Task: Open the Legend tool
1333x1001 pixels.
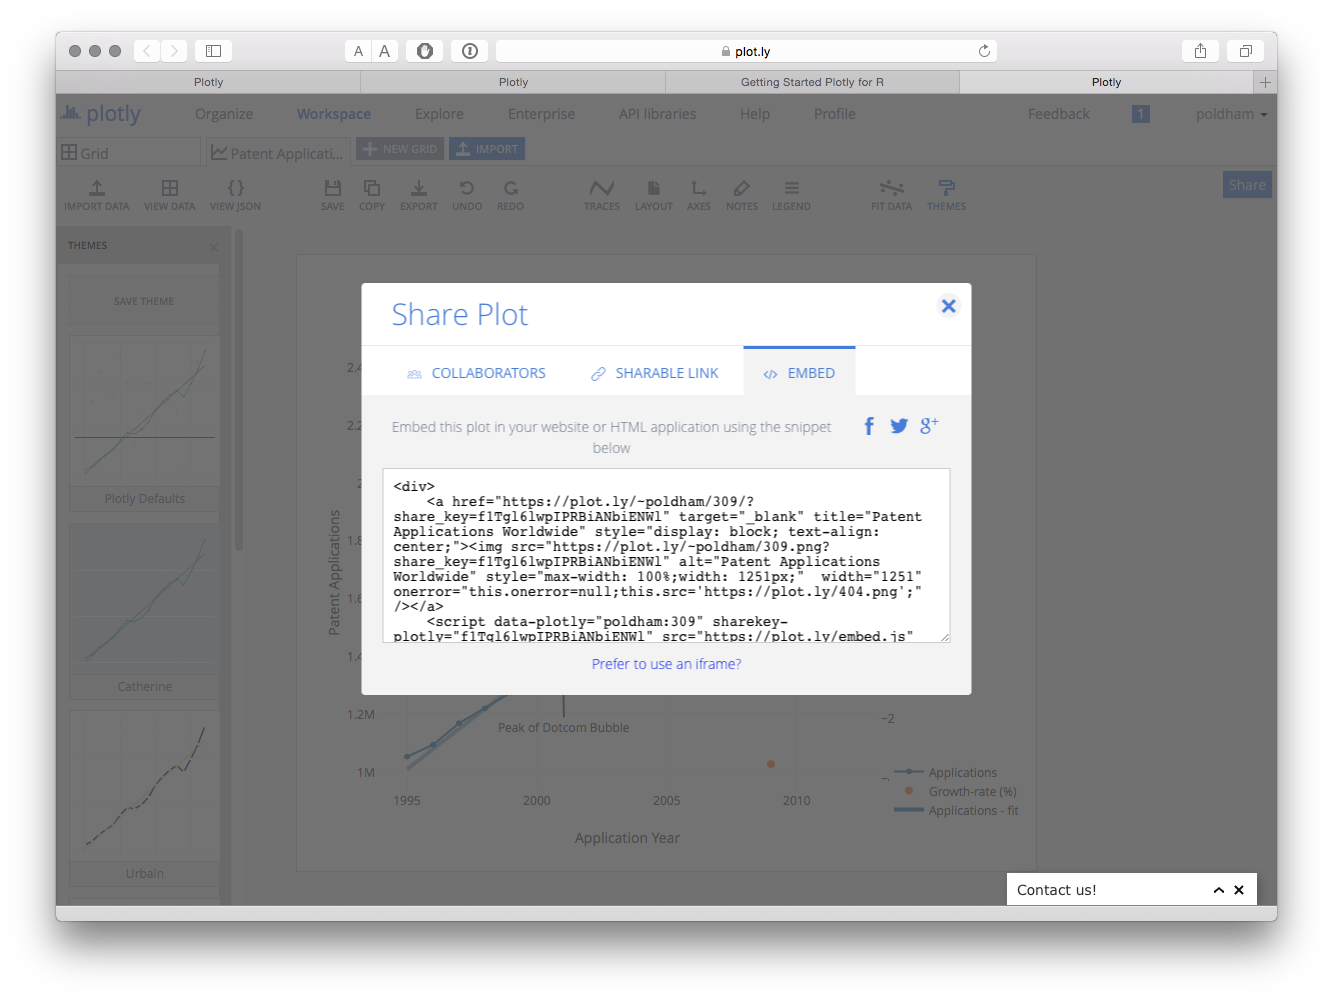Action: [x=791, y=195]
